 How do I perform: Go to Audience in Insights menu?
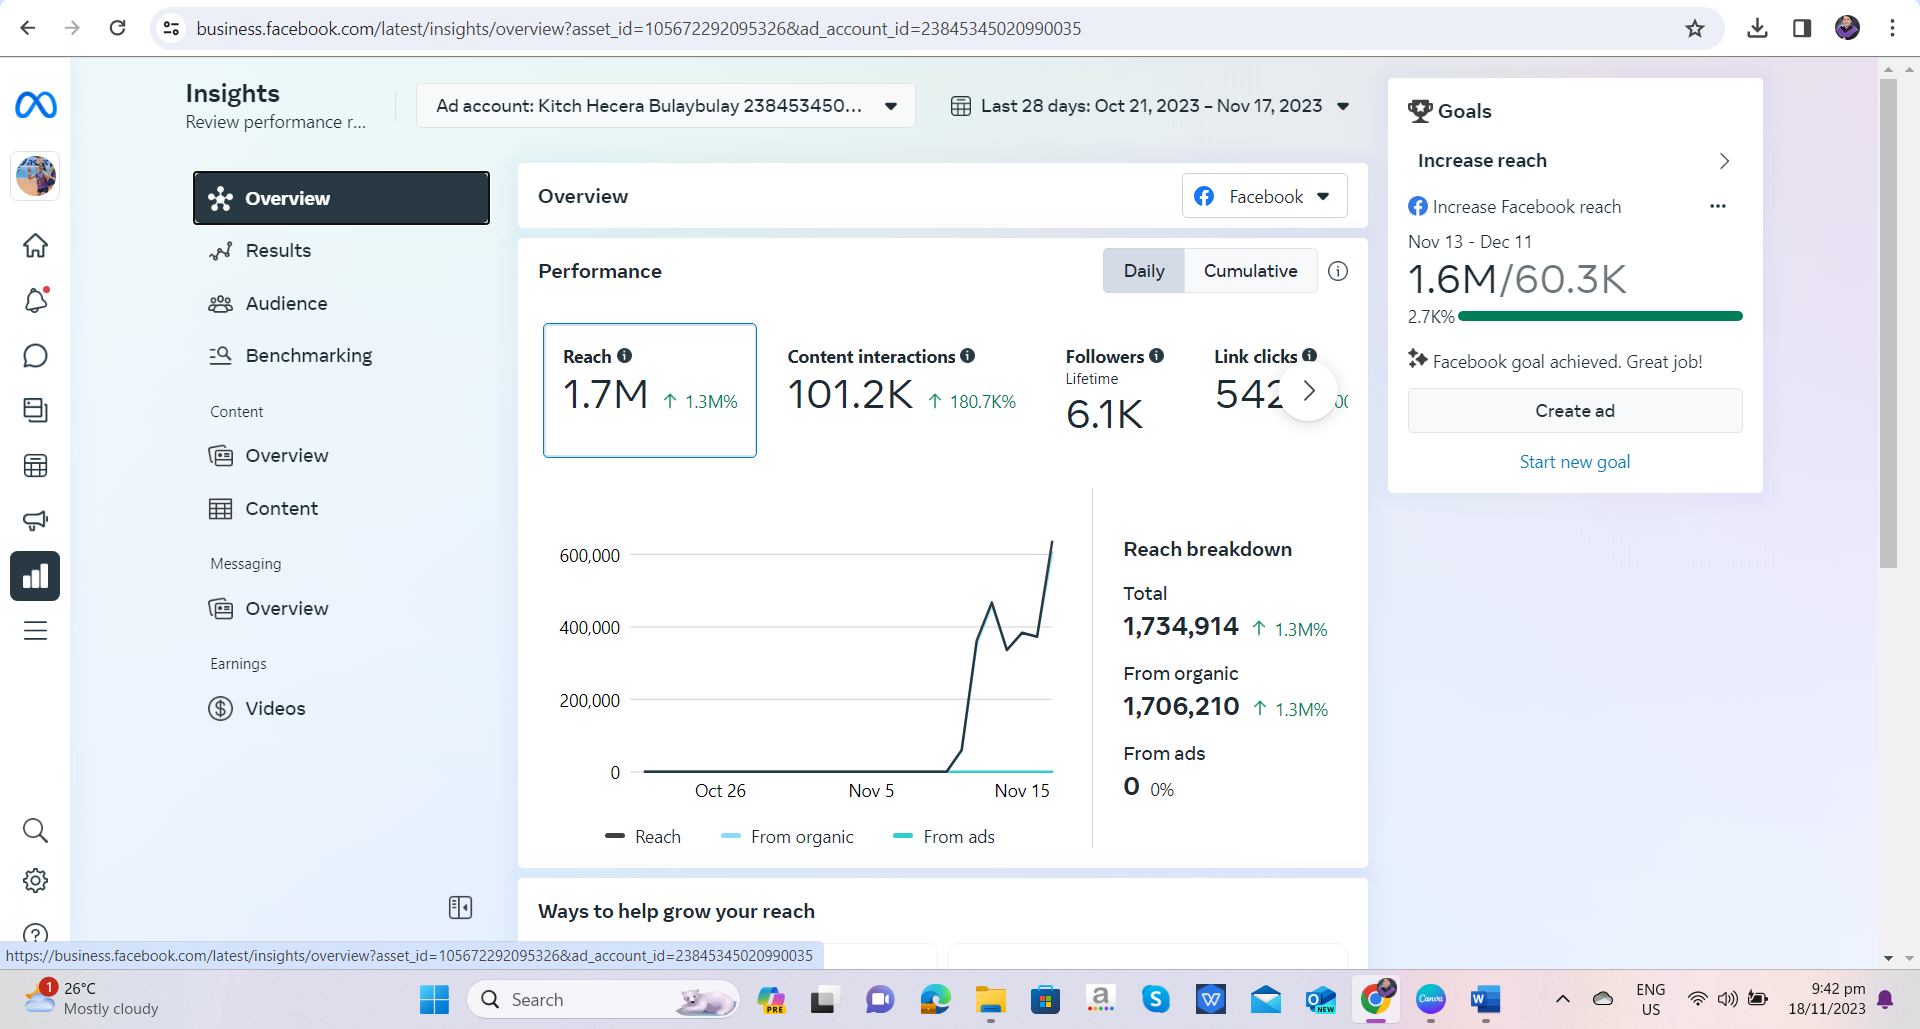(x=286, y=303)
